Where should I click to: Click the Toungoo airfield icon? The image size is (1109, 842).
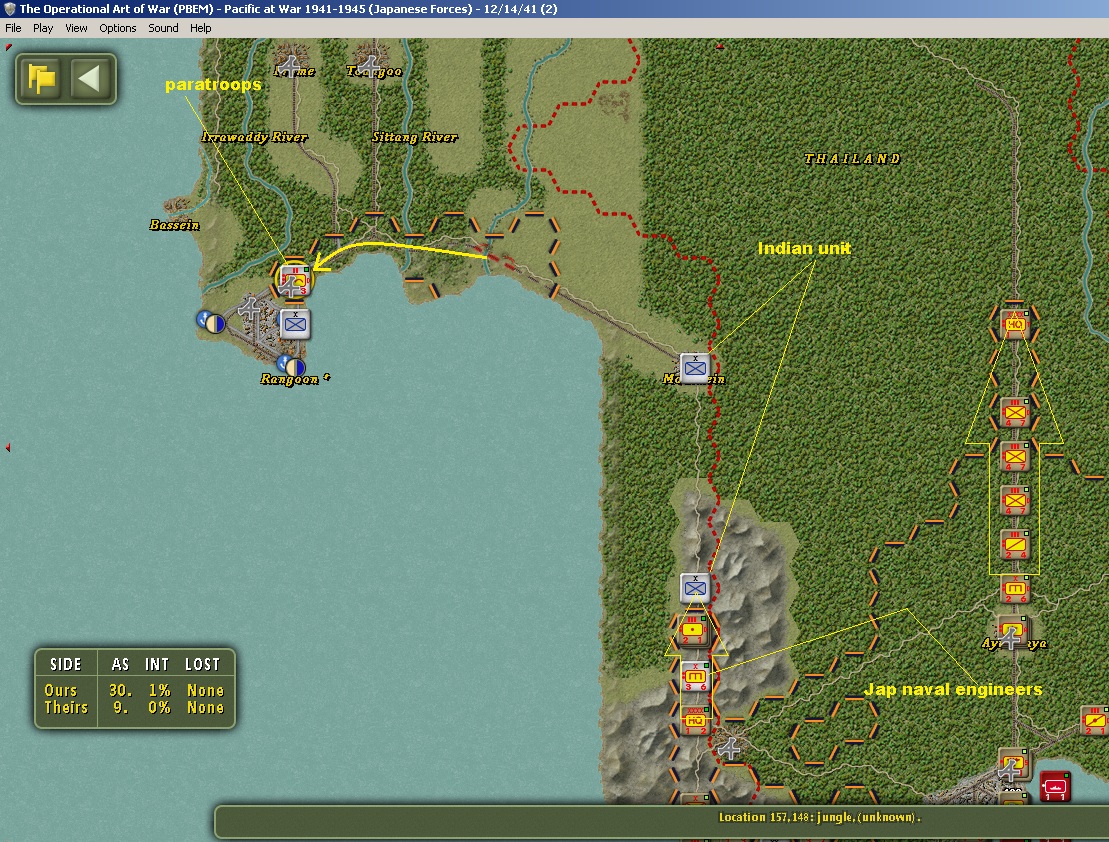tap(368, 65)
